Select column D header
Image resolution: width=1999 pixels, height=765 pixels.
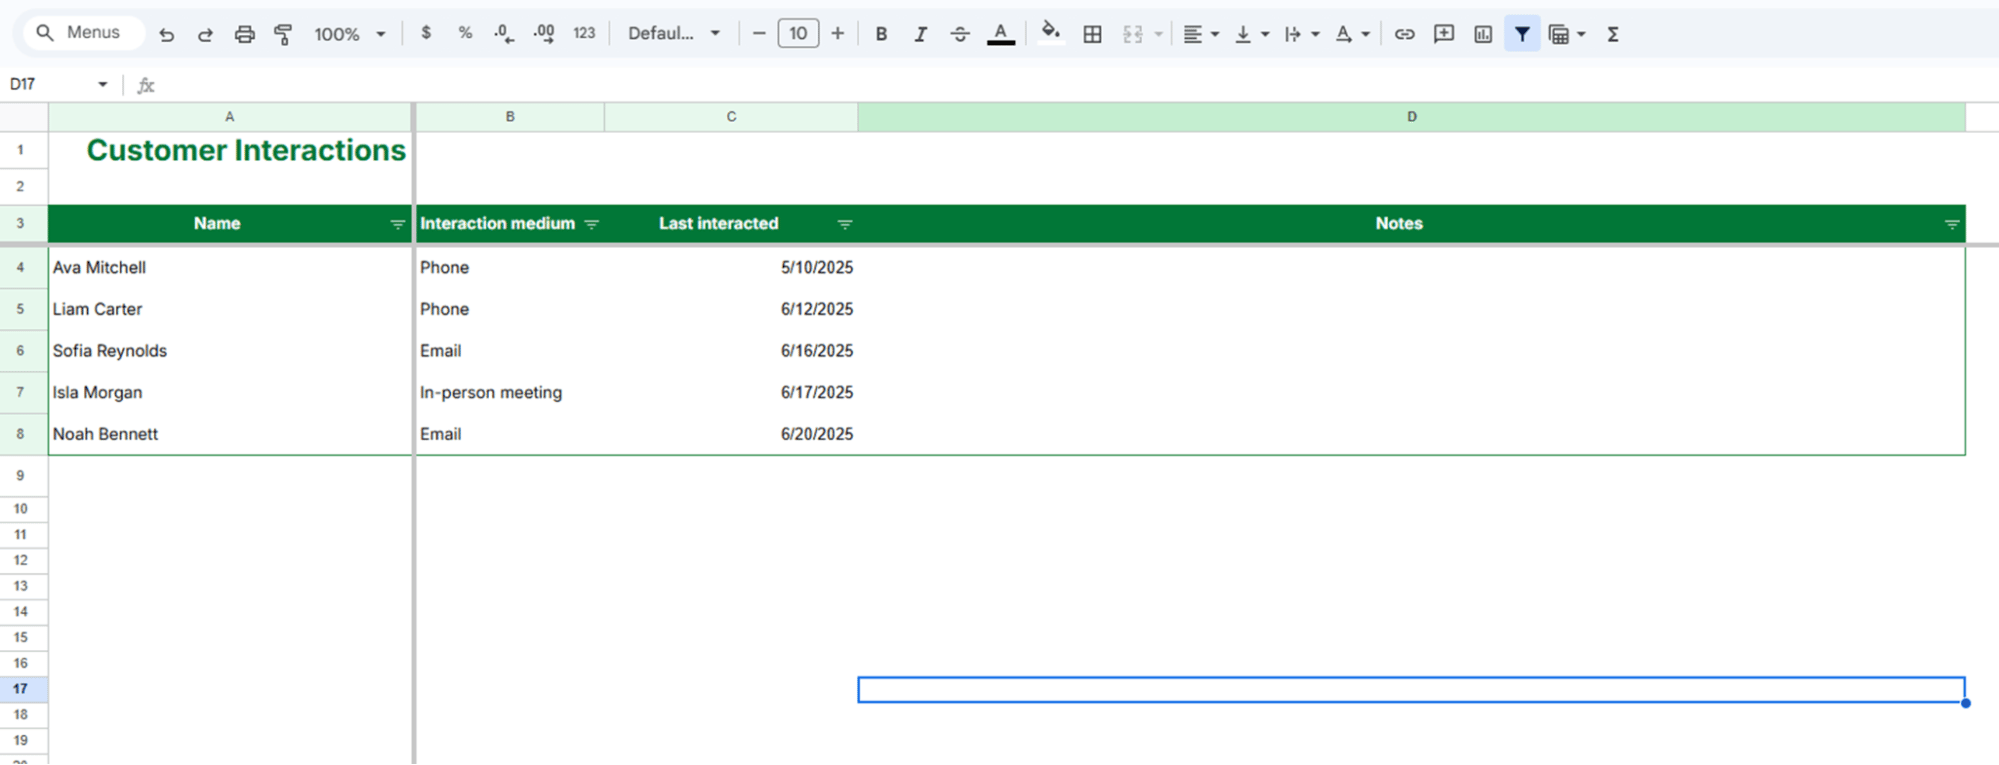click(x=1411, y=117)
